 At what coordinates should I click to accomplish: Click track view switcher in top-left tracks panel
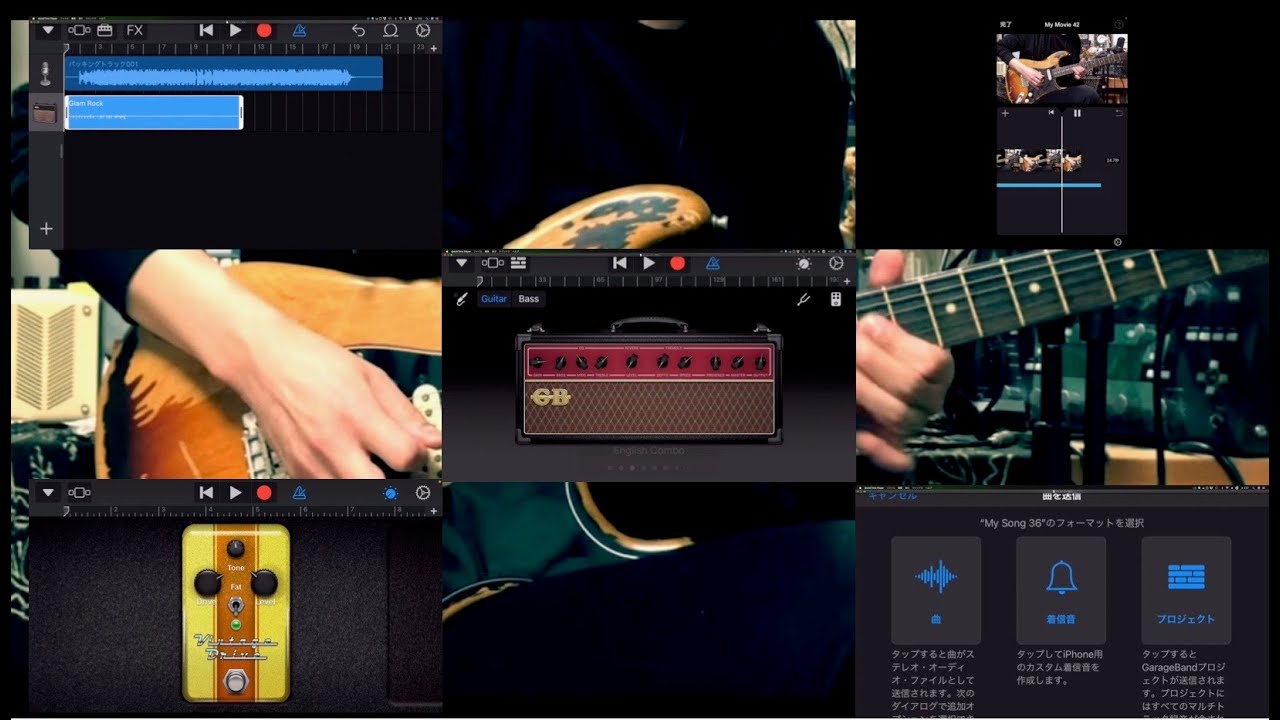[79, 30]
